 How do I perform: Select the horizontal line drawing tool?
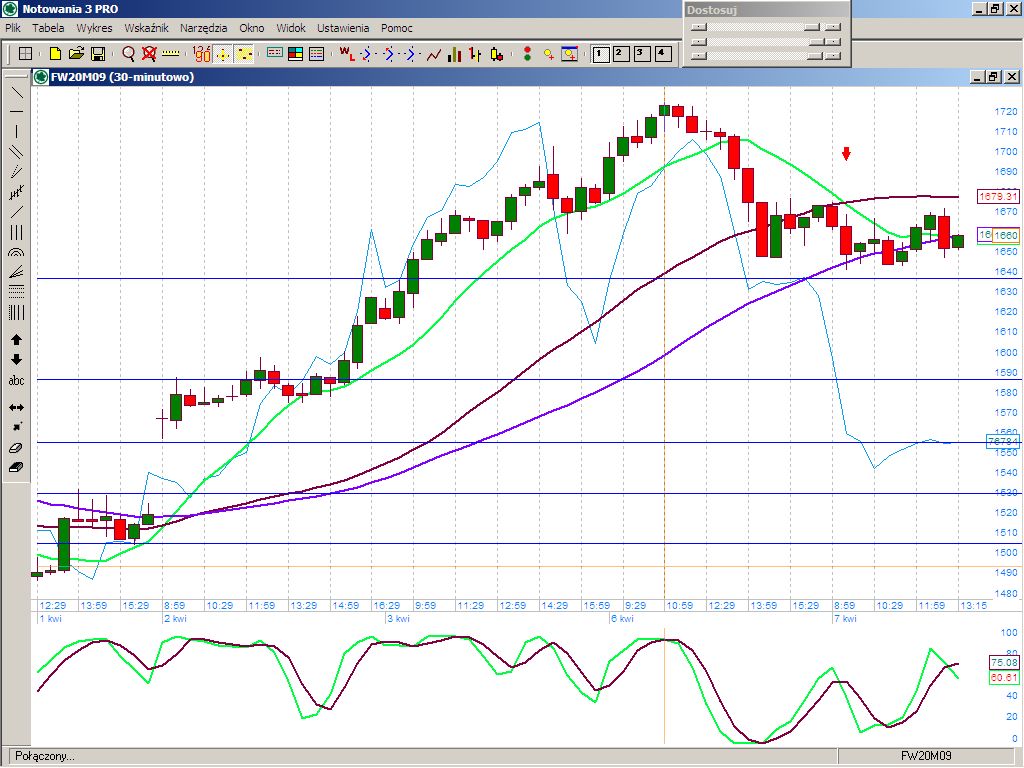pos(16,111)
